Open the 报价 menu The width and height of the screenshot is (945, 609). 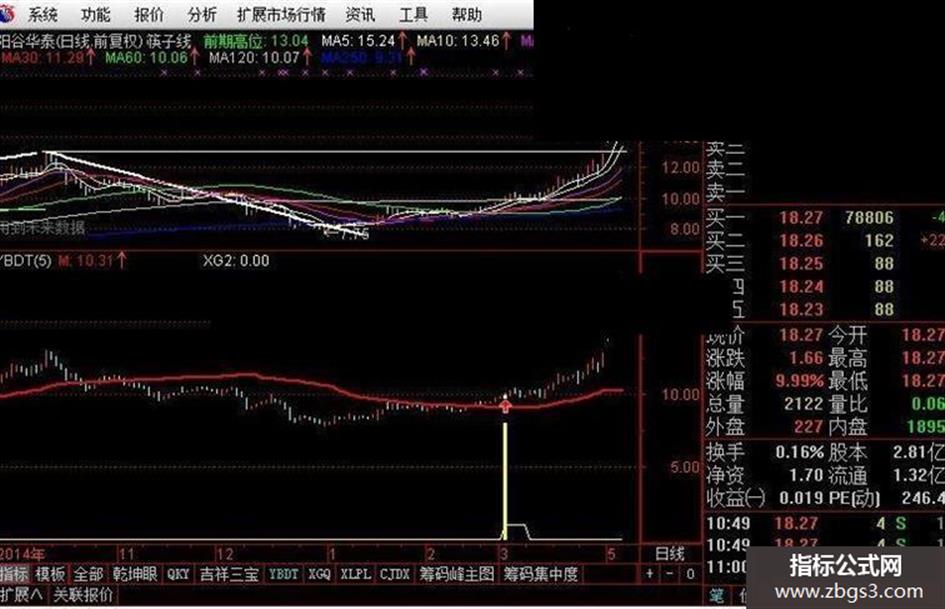(x=149, y=14)
